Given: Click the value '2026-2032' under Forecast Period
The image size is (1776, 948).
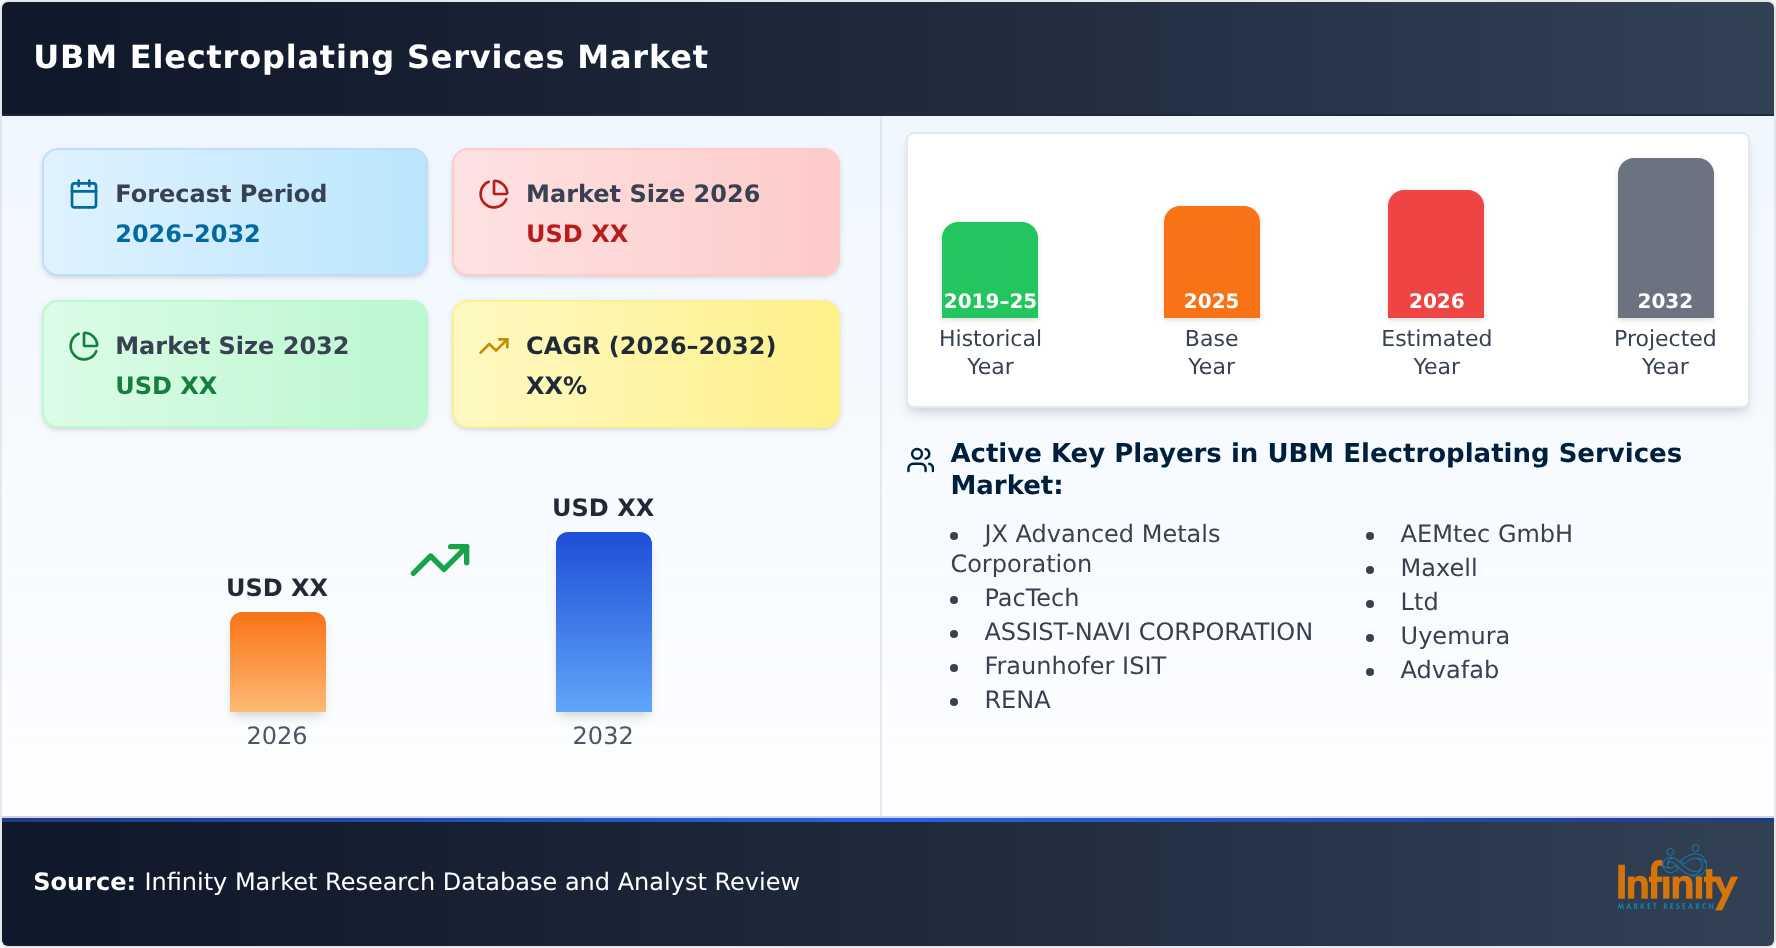Looking at the screenshot, I should 188,234.
